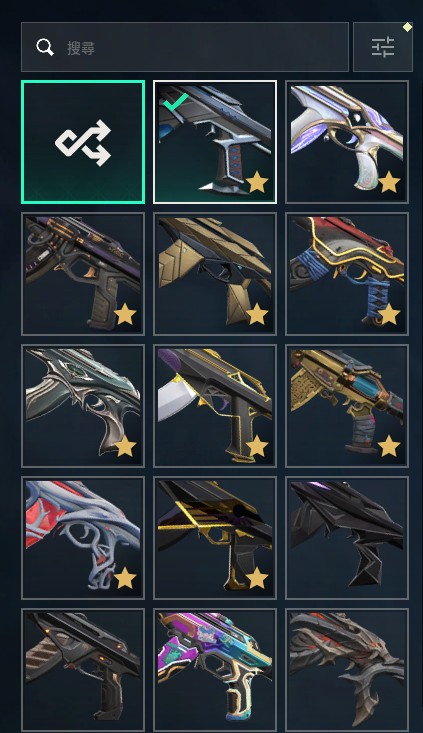The image size is (423, 733).
Task: Open the filter options sliders button
Action: (383, 47)
